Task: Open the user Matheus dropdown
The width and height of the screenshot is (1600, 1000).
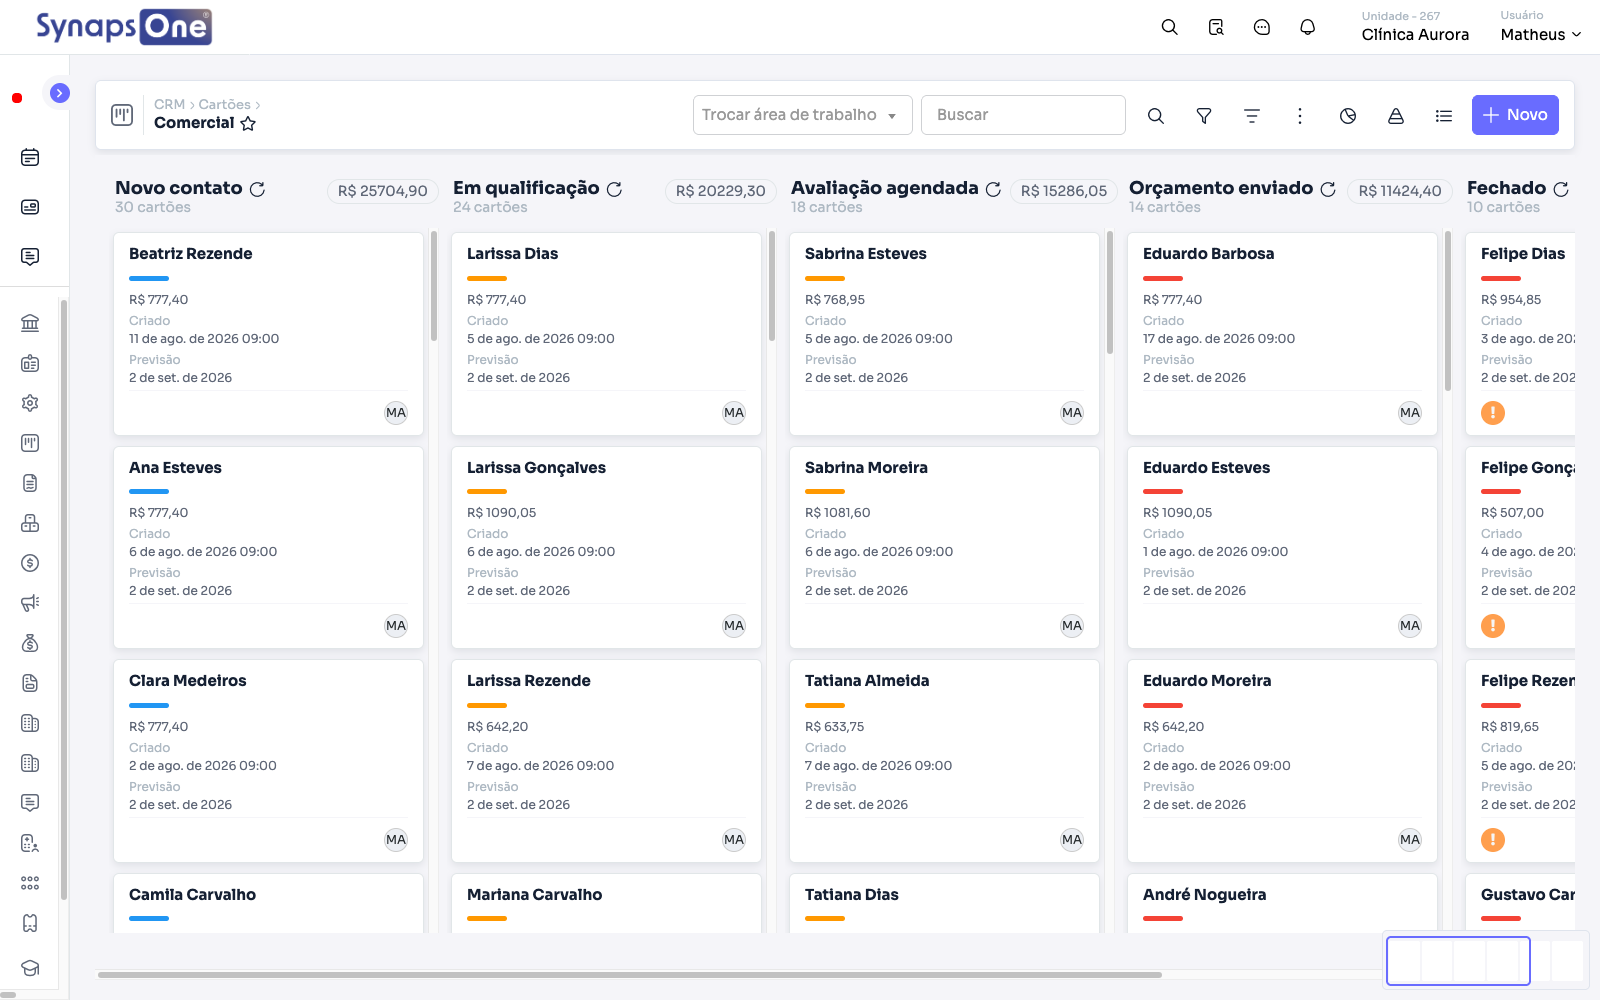Action: pos(1541,34)
